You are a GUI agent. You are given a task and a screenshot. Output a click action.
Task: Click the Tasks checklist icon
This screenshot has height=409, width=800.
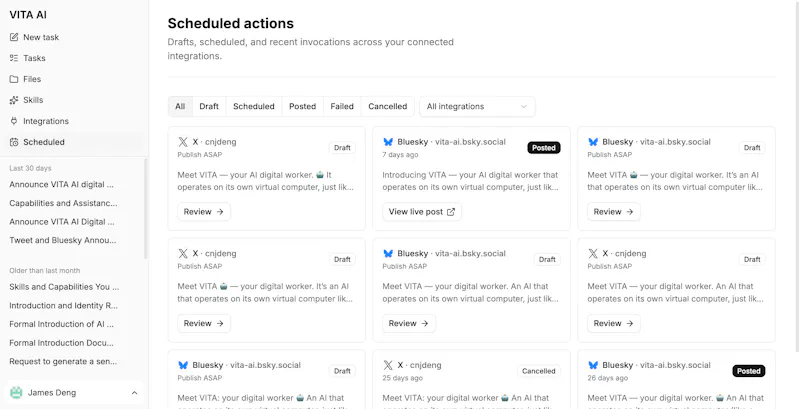14,58
